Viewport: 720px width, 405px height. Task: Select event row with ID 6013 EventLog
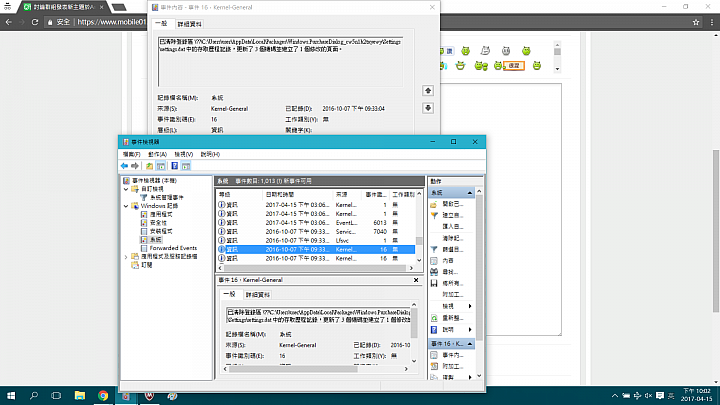click(316, 223)
